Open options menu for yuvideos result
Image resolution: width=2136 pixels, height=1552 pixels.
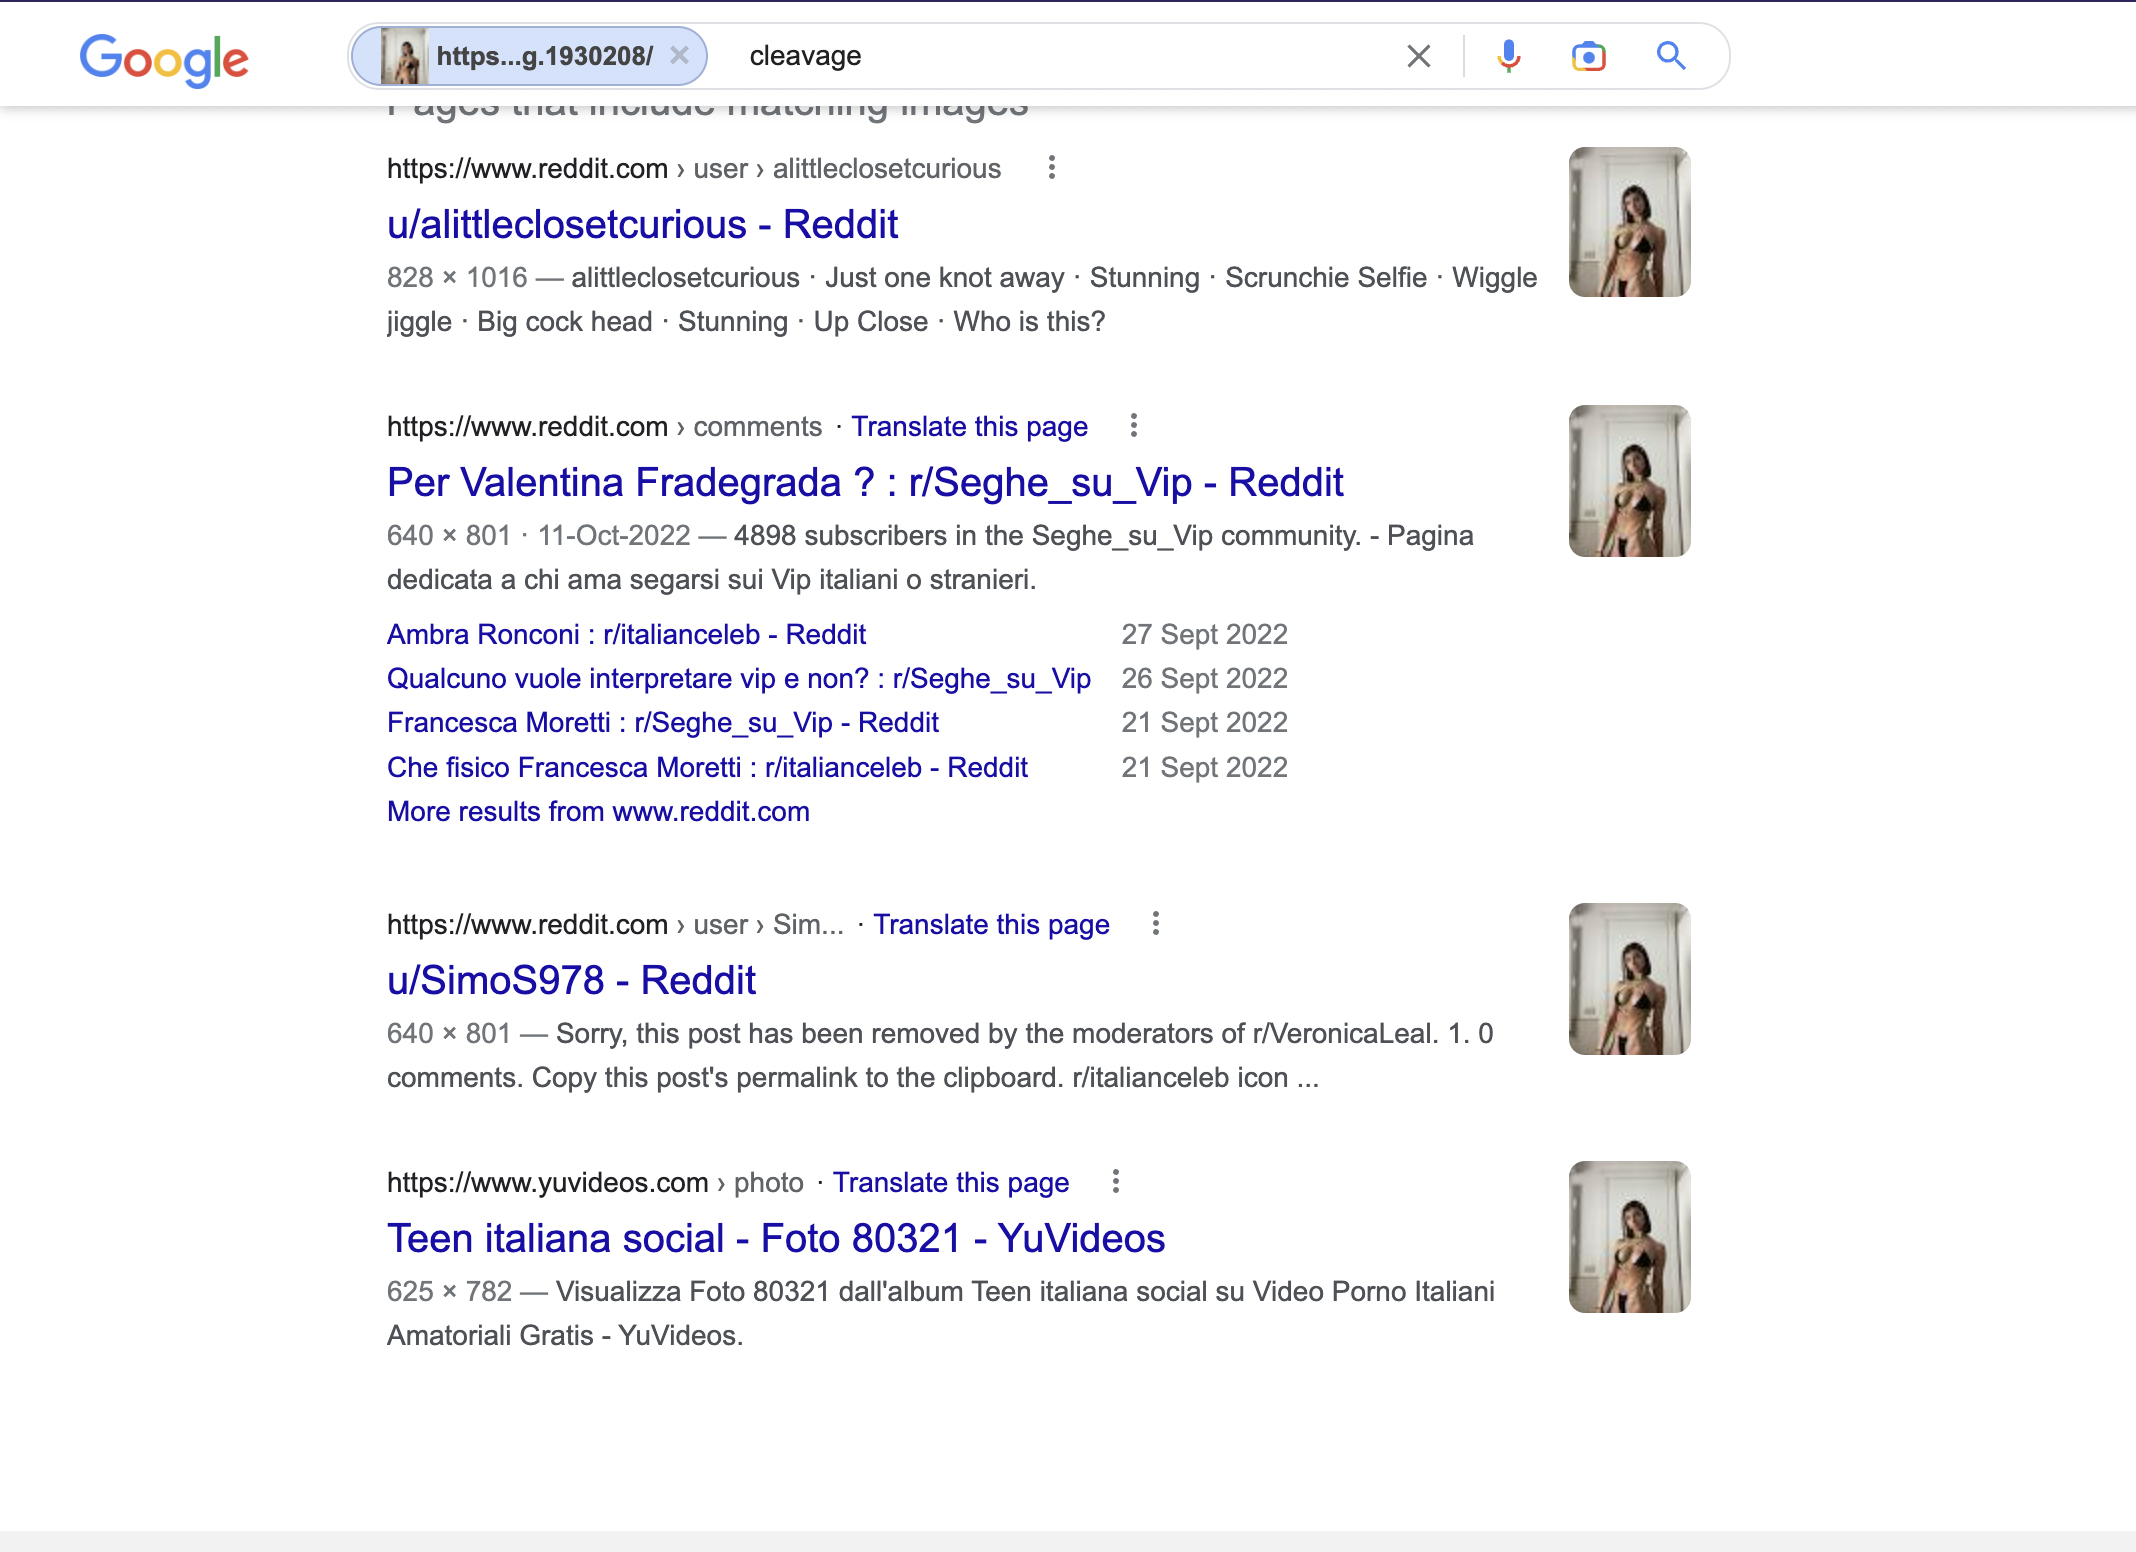[1115, 1182]
